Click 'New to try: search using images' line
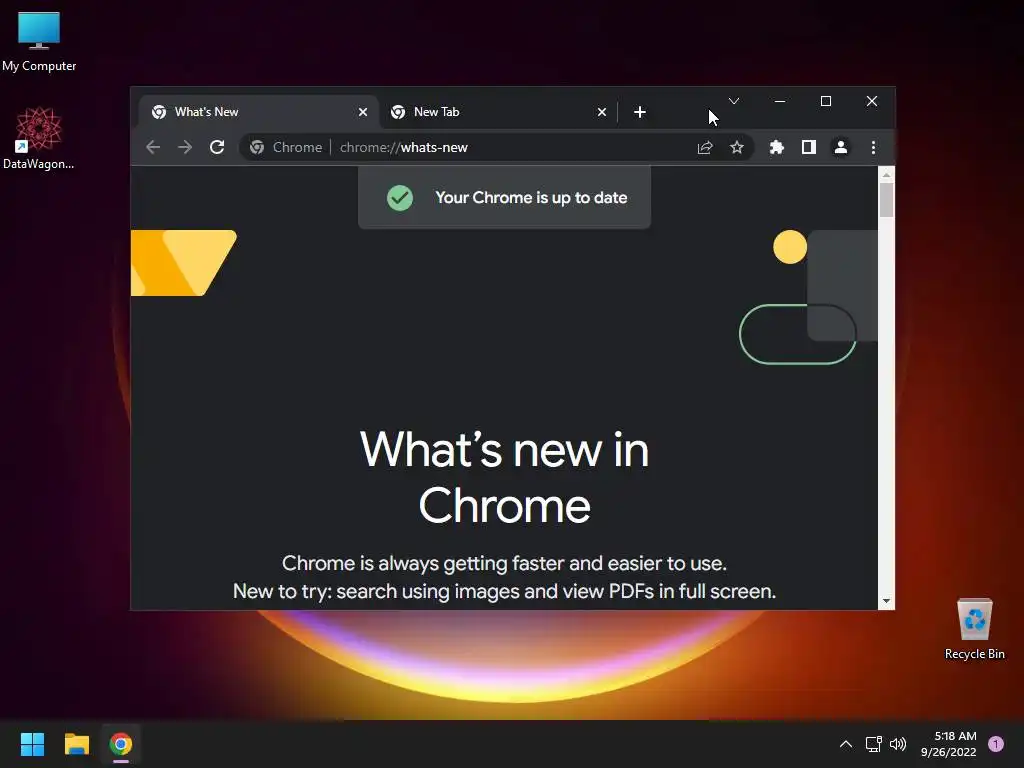1024x768 pixels. 504,591
